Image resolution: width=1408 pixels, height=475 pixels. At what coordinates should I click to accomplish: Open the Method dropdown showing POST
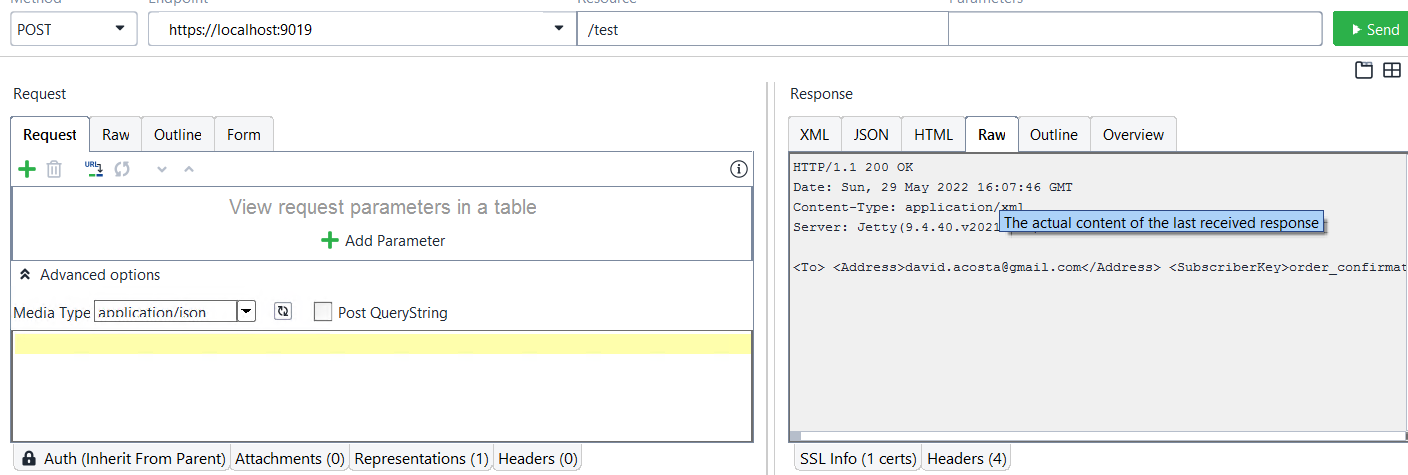click(x=74, y=29)
